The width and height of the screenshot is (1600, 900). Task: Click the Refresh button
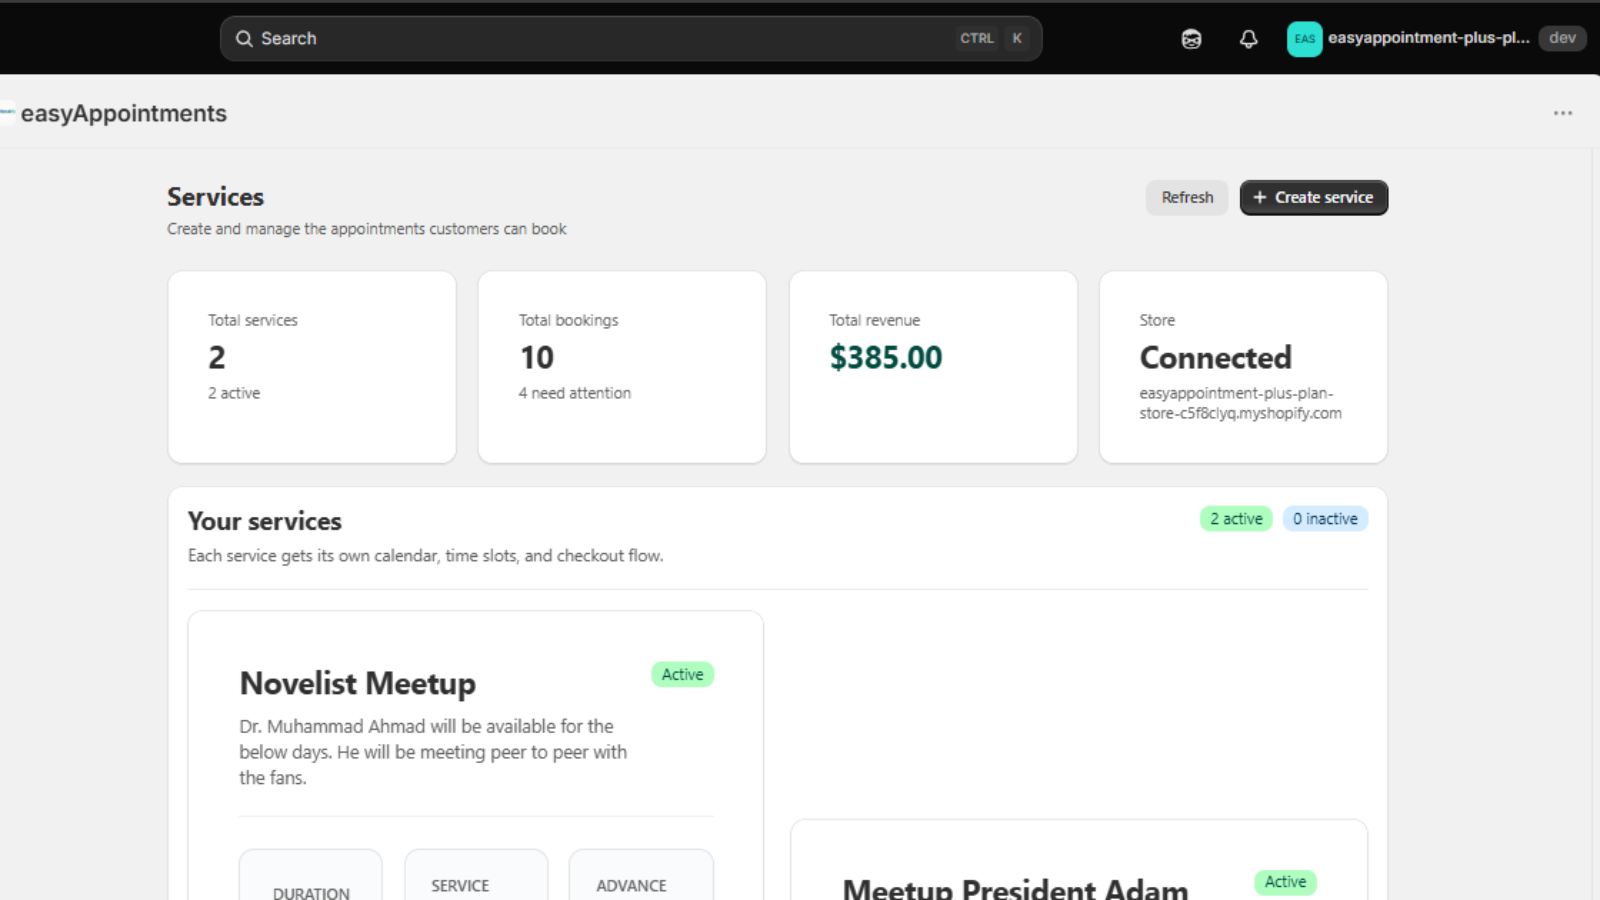(1187, 198)
